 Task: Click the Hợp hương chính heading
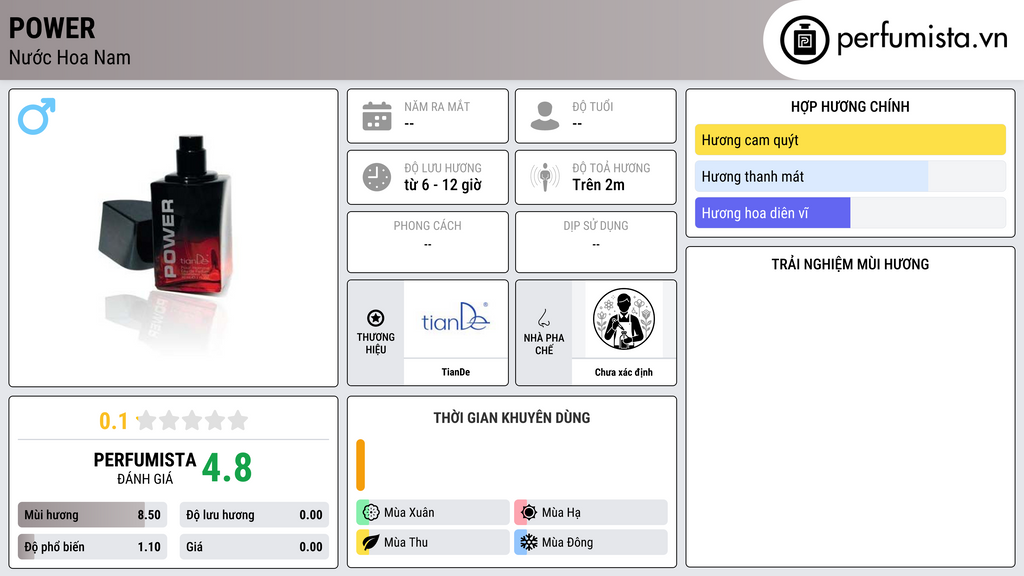[850, 106]
